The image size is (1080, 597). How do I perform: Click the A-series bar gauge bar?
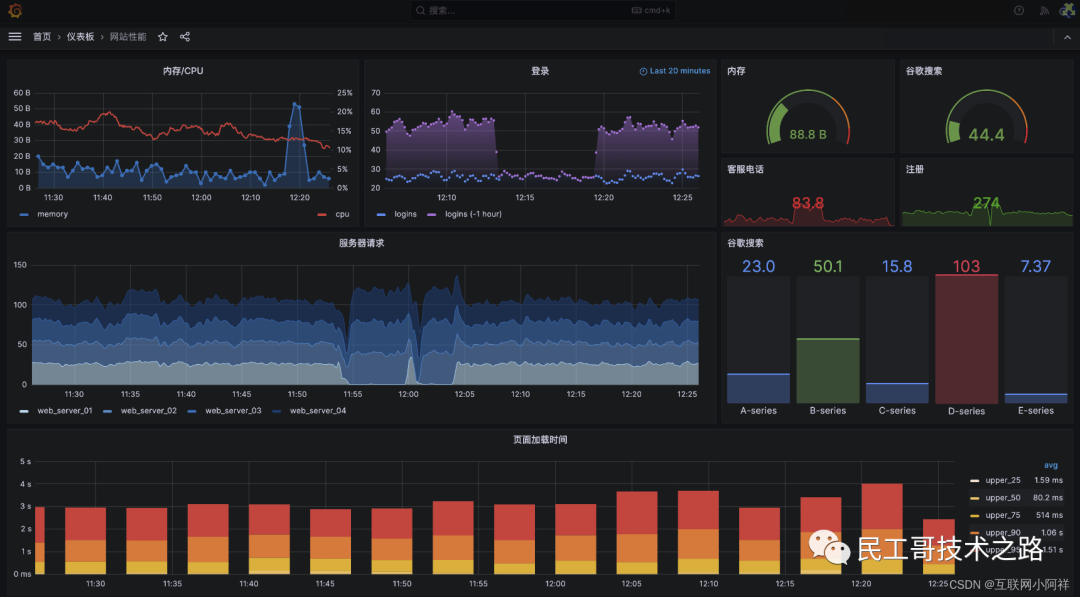pos(758,388)
